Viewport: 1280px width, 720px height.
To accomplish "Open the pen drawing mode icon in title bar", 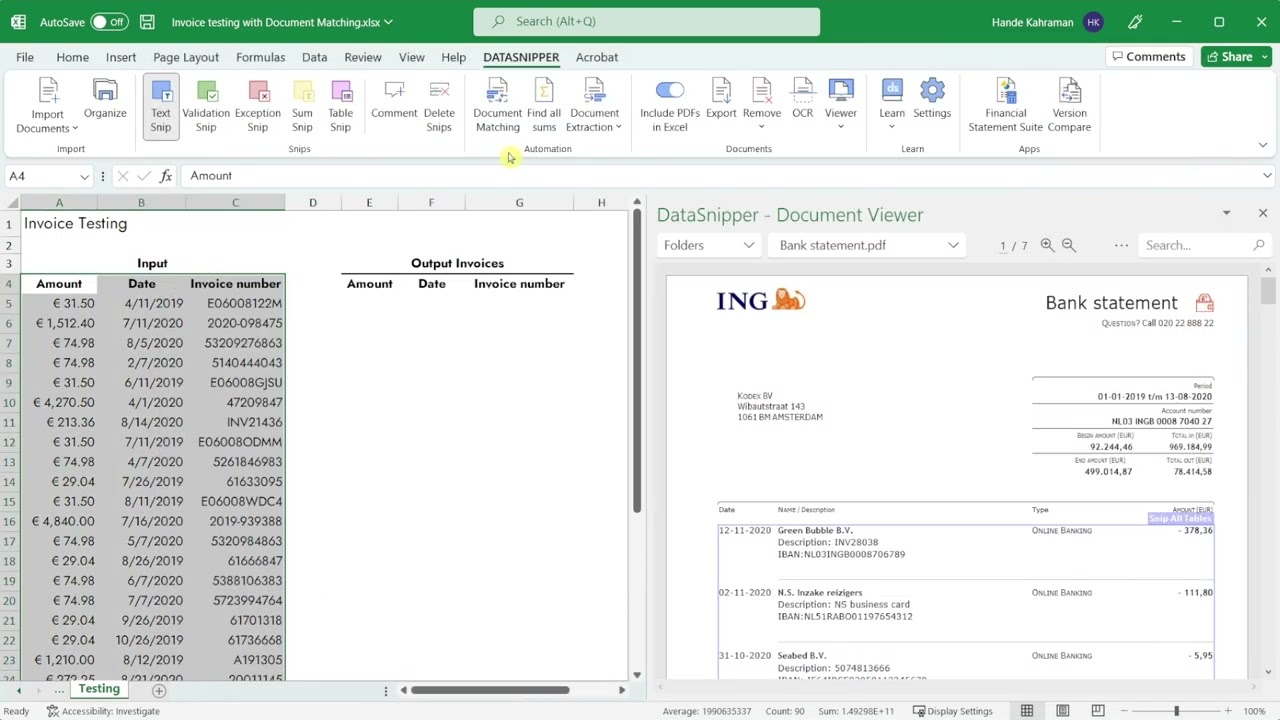I will pos(1135,21).
